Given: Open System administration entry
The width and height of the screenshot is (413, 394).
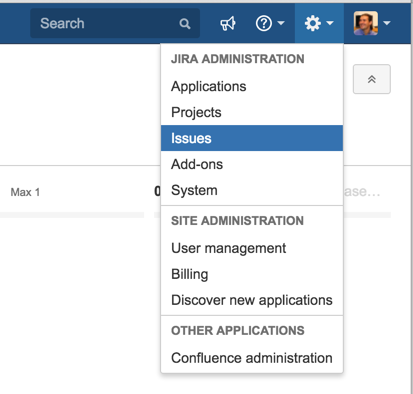Looking at the screenshot, I should 252,190.
